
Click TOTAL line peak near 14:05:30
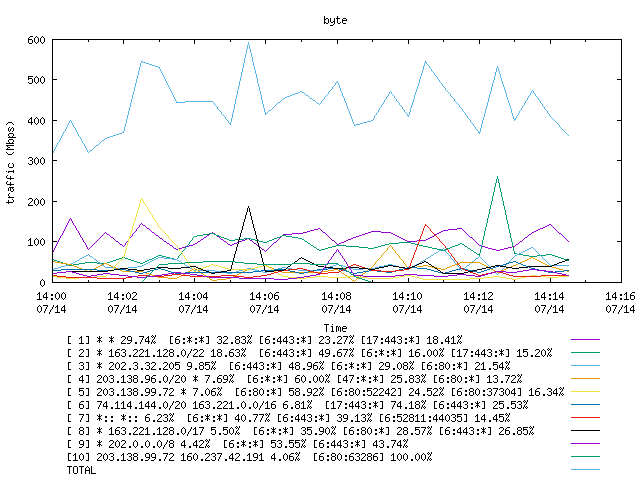248,42
